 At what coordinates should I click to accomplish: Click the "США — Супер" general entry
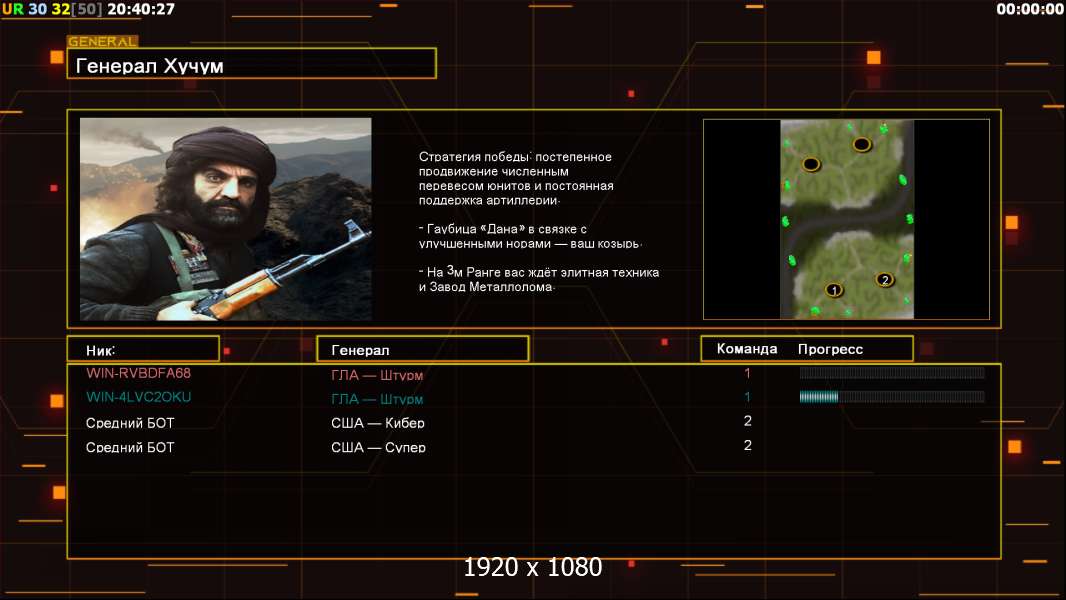[x=378, y=447]
